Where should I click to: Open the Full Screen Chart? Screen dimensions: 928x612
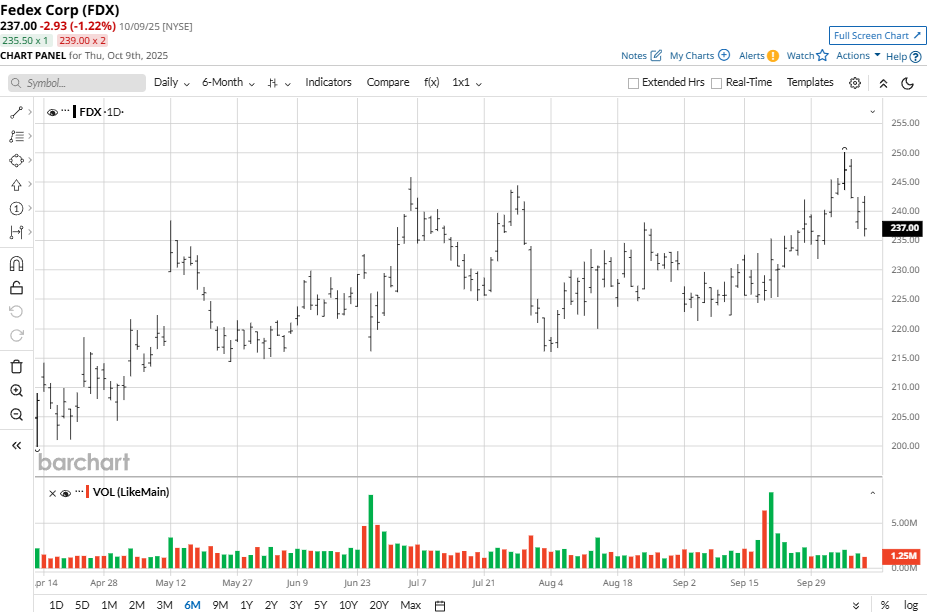(x=878, y=36)
